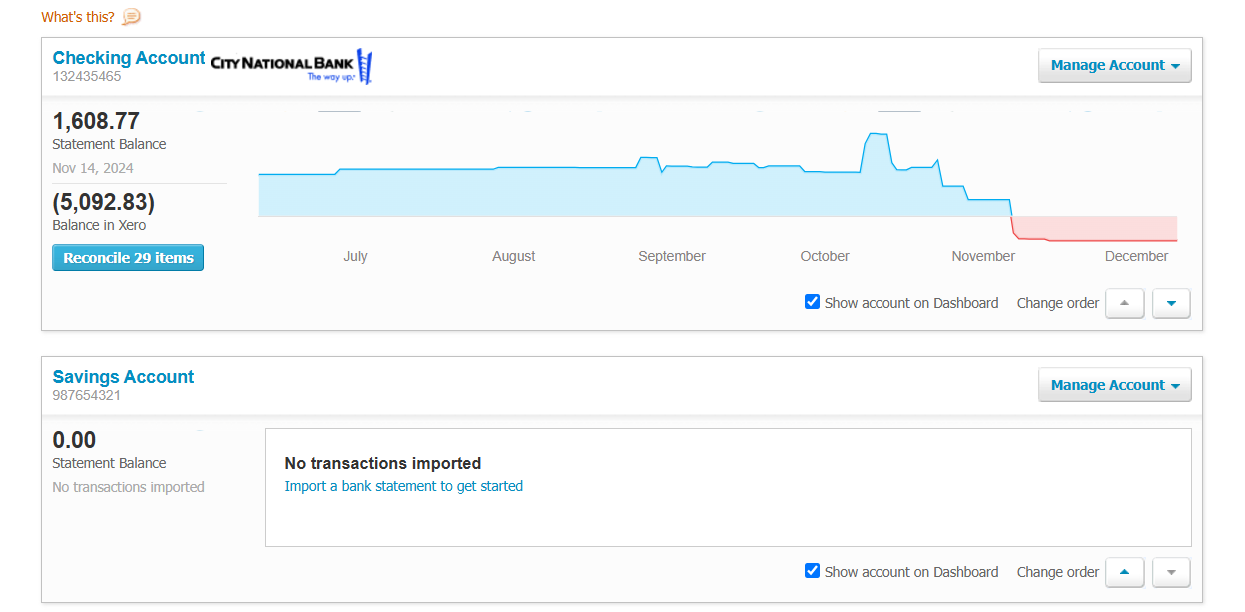This screenshot has height=612, width=1245.
Task: Click the City National Bank logo
Action: point(288,64)
